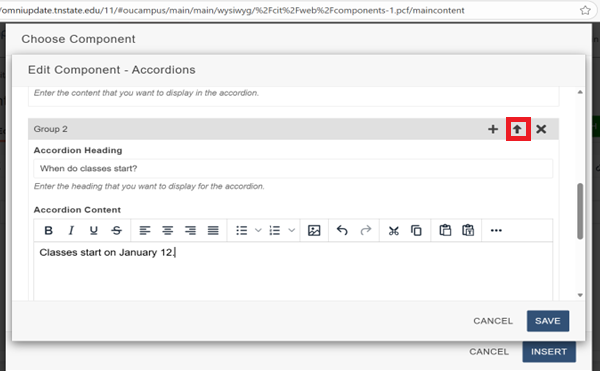Show more toolbar options
Screen dimensions: 600x371
496,230
